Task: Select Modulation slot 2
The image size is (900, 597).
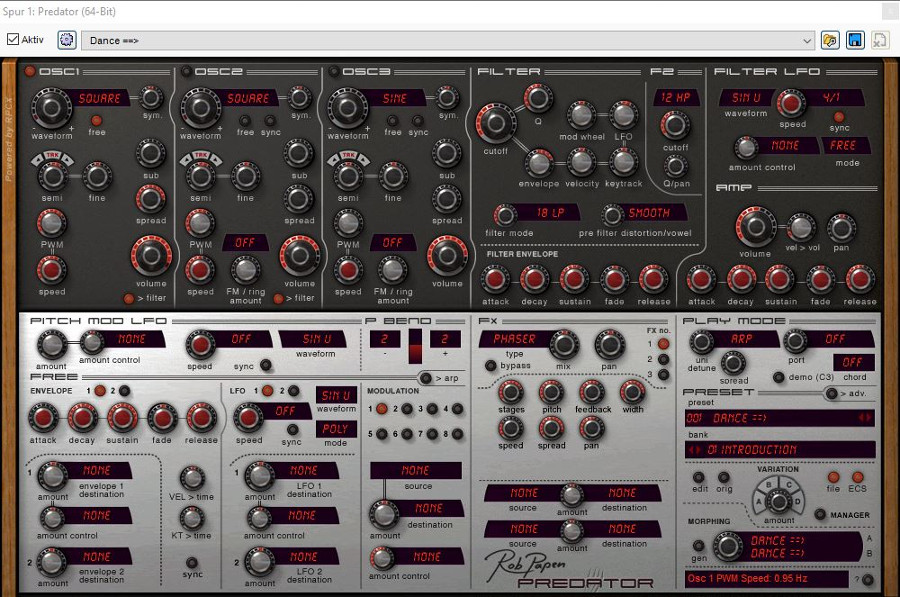Action: click(x=407, y=409)
